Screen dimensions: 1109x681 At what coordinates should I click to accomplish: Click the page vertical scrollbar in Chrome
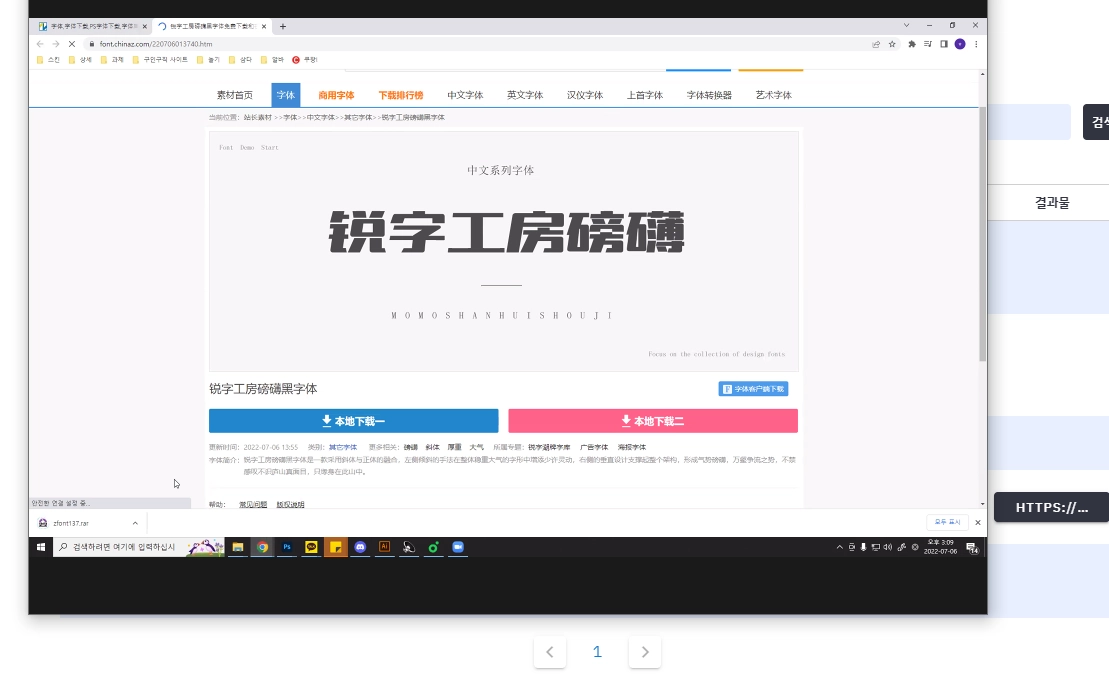(982, 233)
